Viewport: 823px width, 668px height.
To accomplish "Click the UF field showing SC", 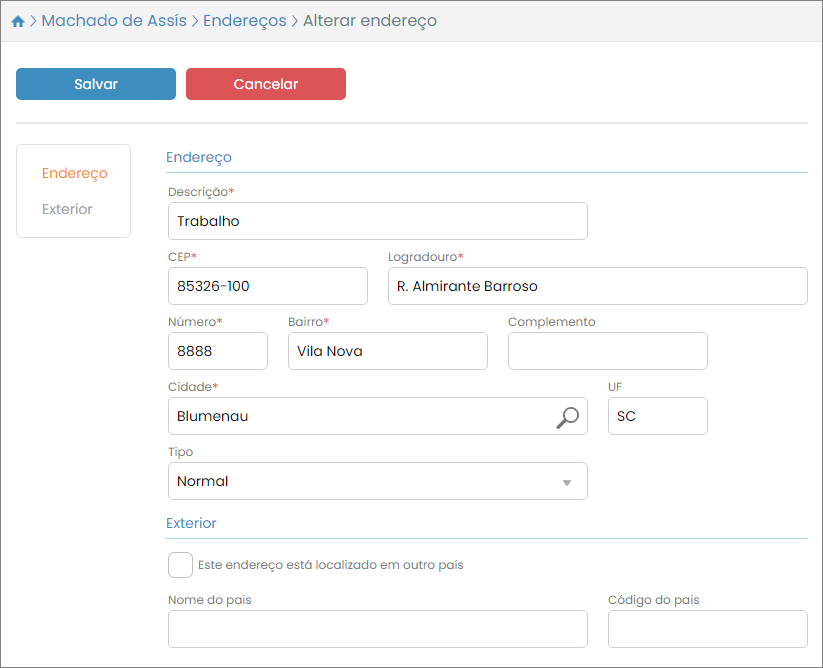I will 657,416.
